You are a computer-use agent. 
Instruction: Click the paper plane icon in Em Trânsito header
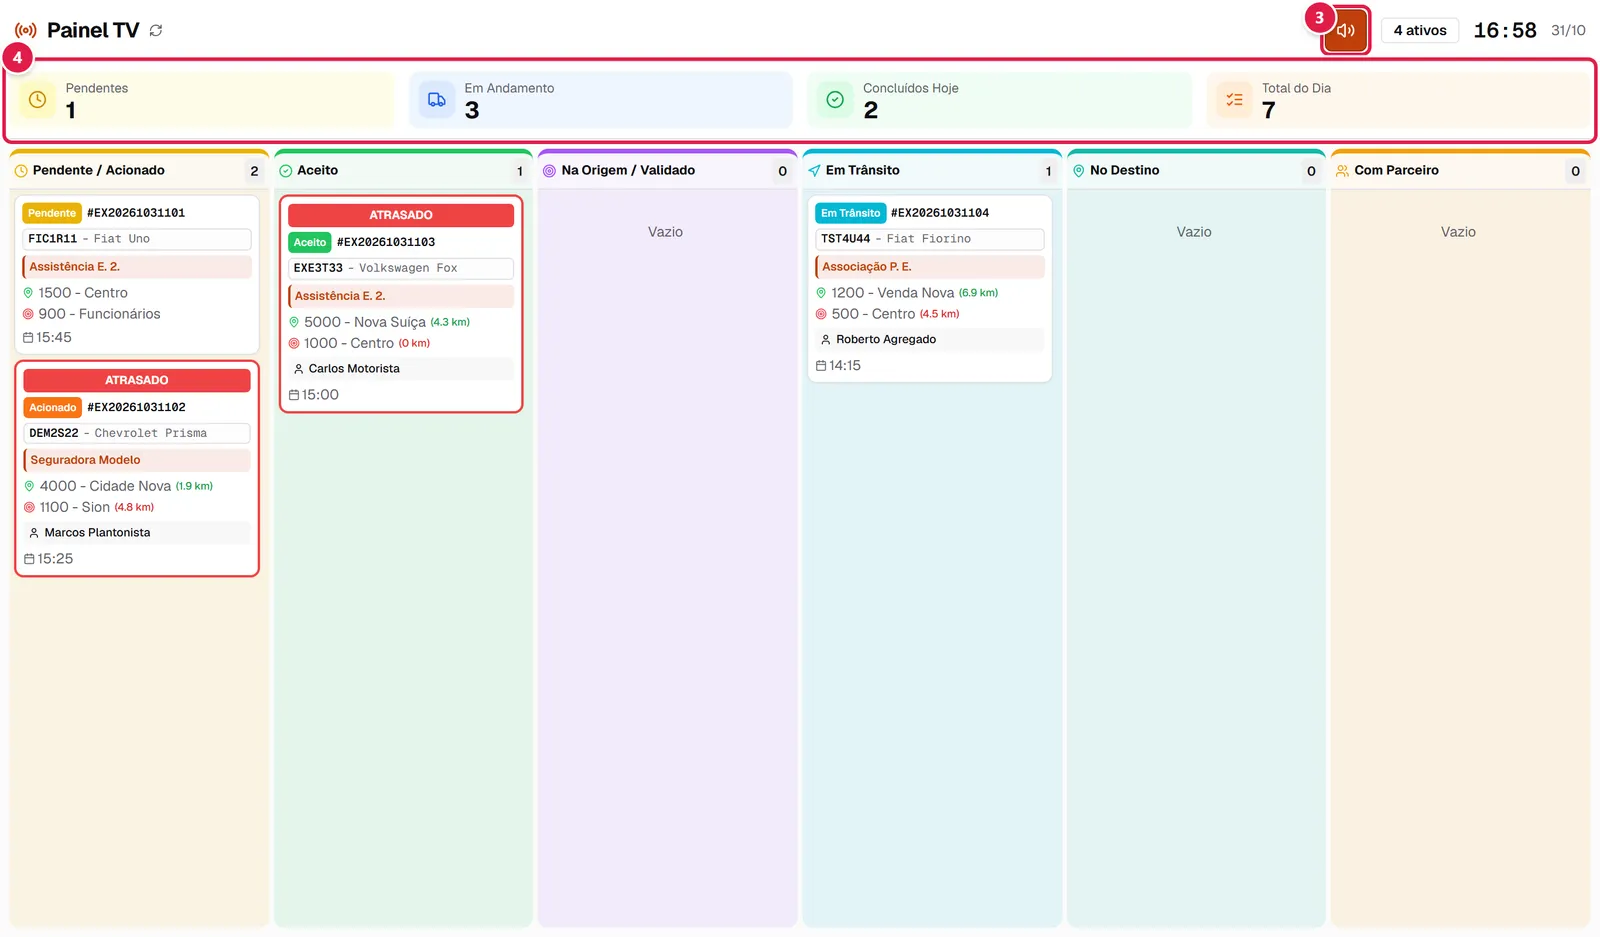point(814,171)
